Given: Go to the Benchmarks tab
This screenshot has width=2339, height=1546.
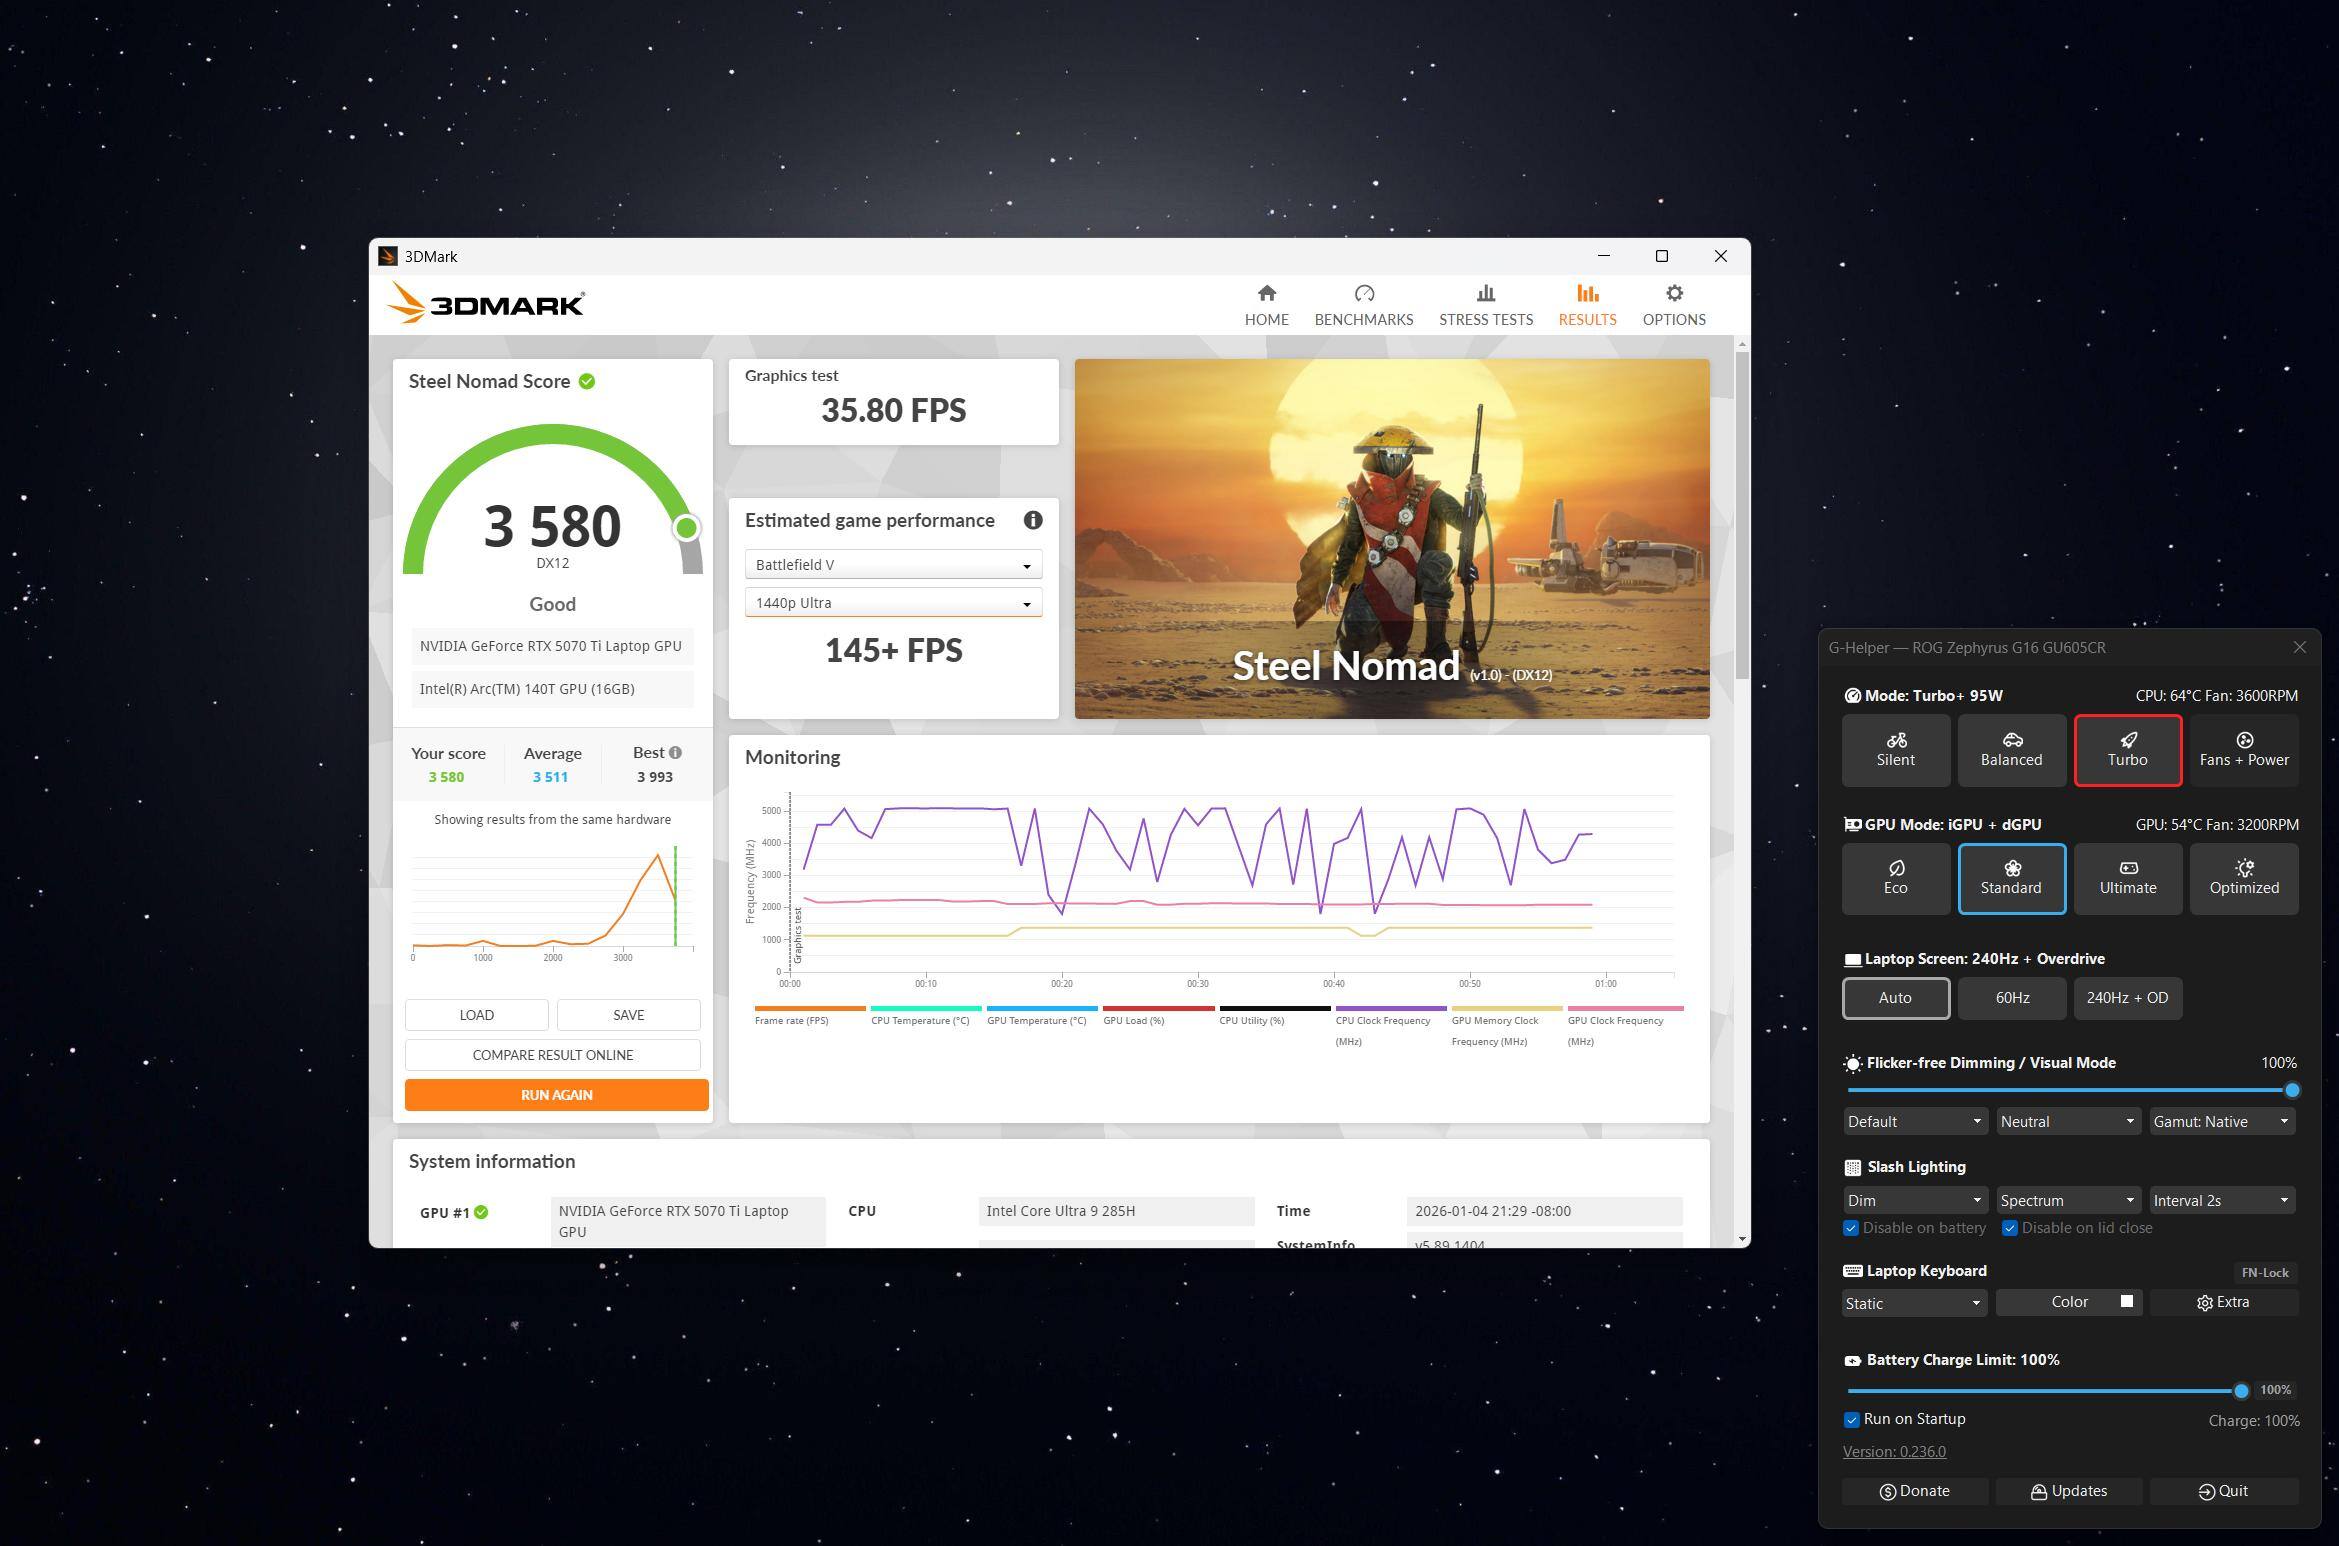Looking at the screenshot, I should point(1363,305).
